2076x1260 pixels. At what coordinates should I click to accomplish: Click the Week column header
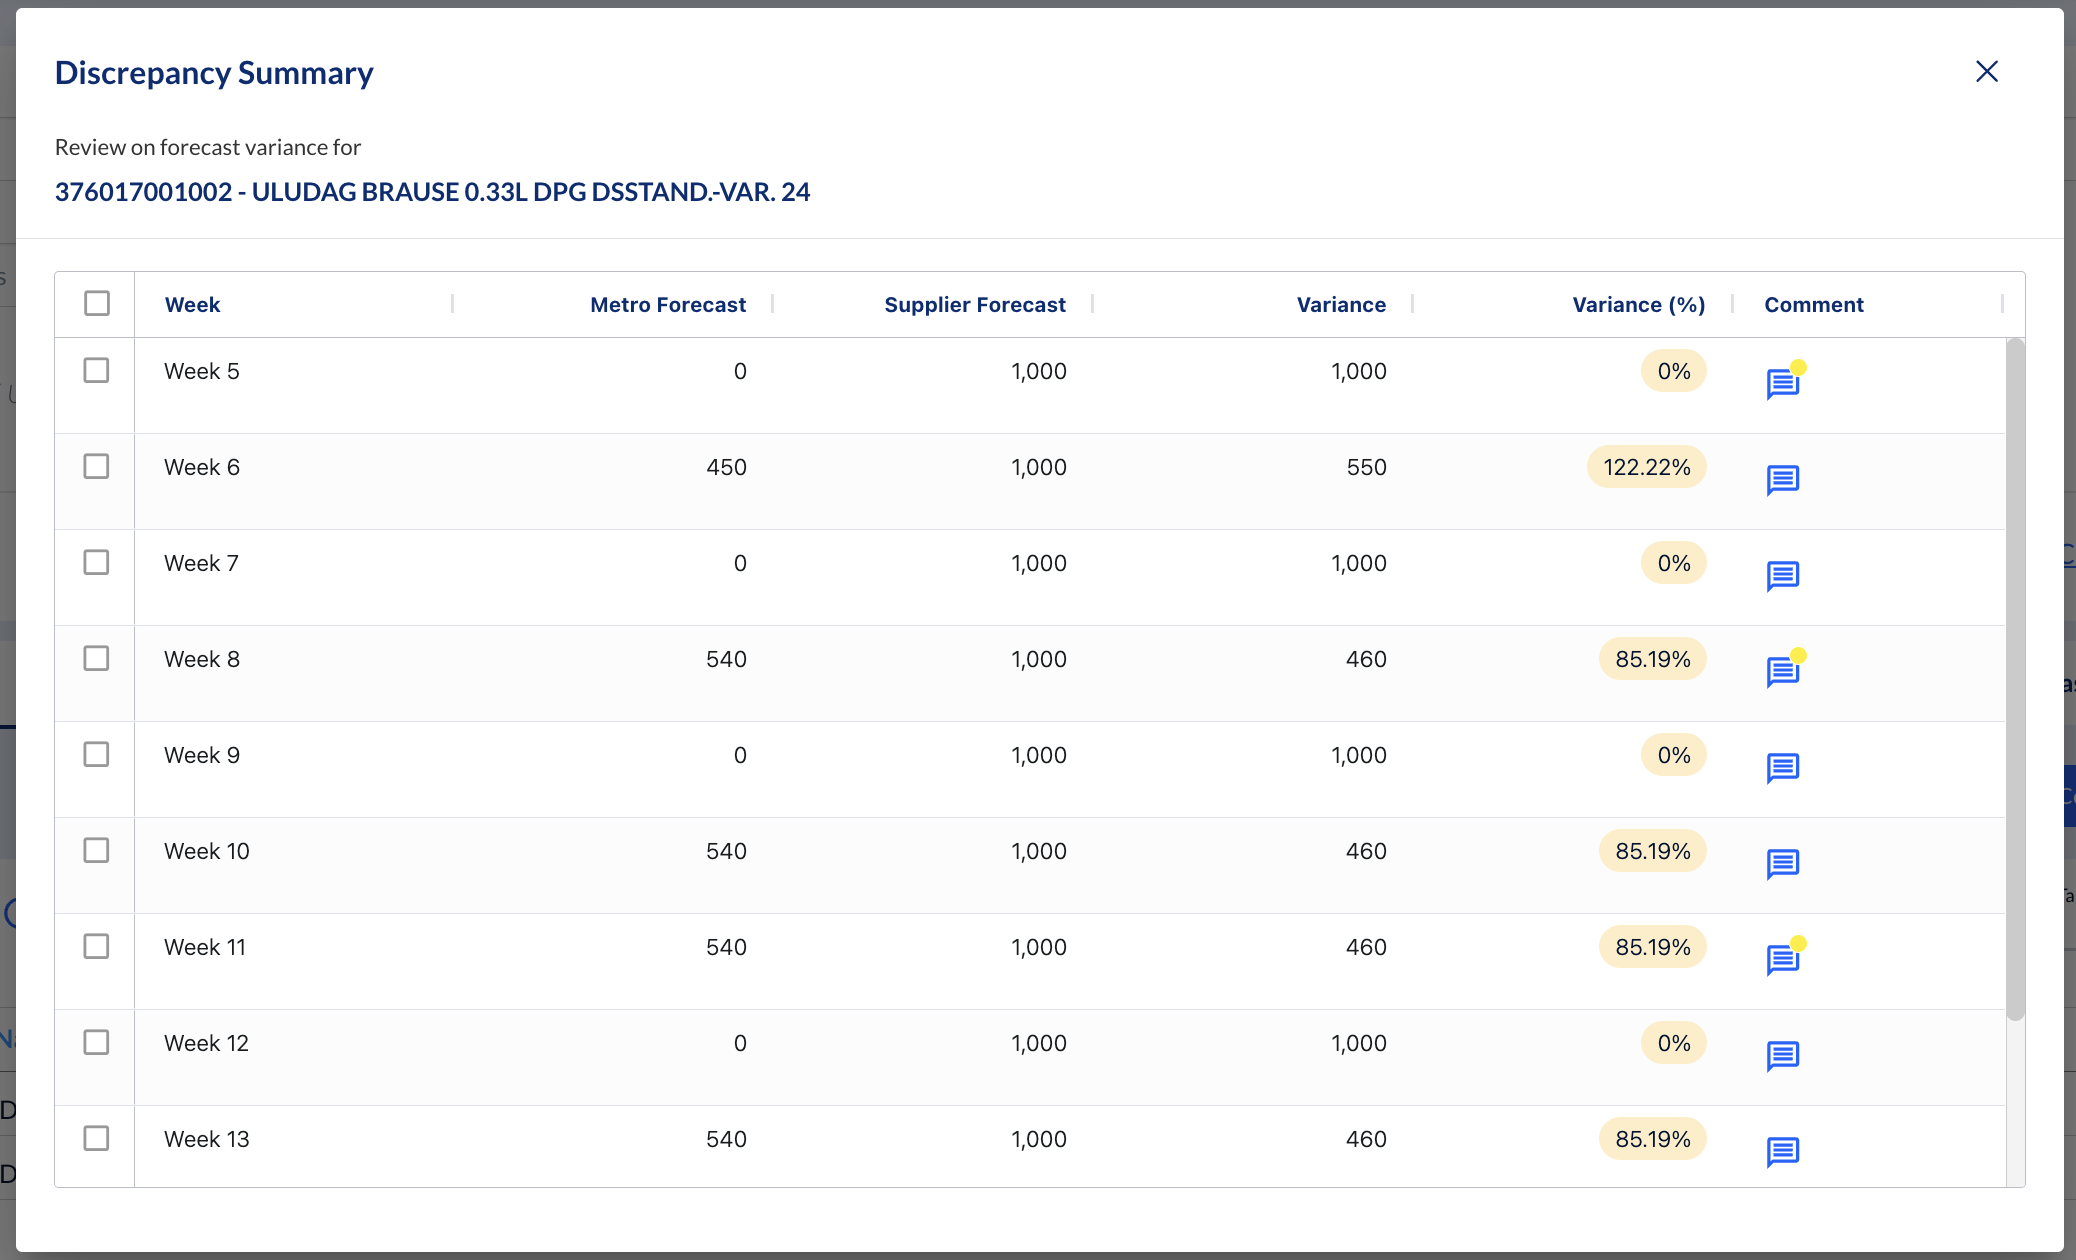192,304
